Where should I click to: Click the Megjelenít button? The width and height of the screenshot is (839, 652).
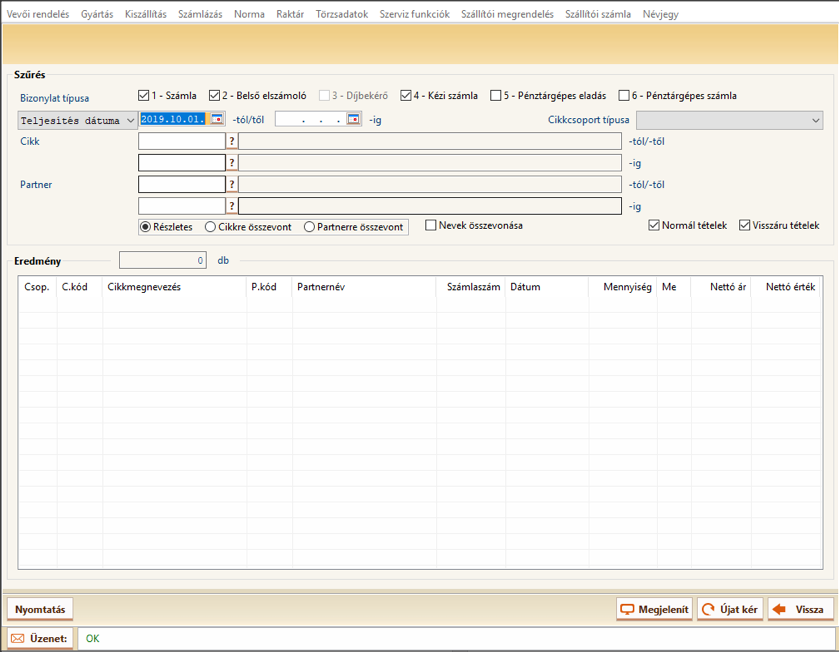click(654, 609)
